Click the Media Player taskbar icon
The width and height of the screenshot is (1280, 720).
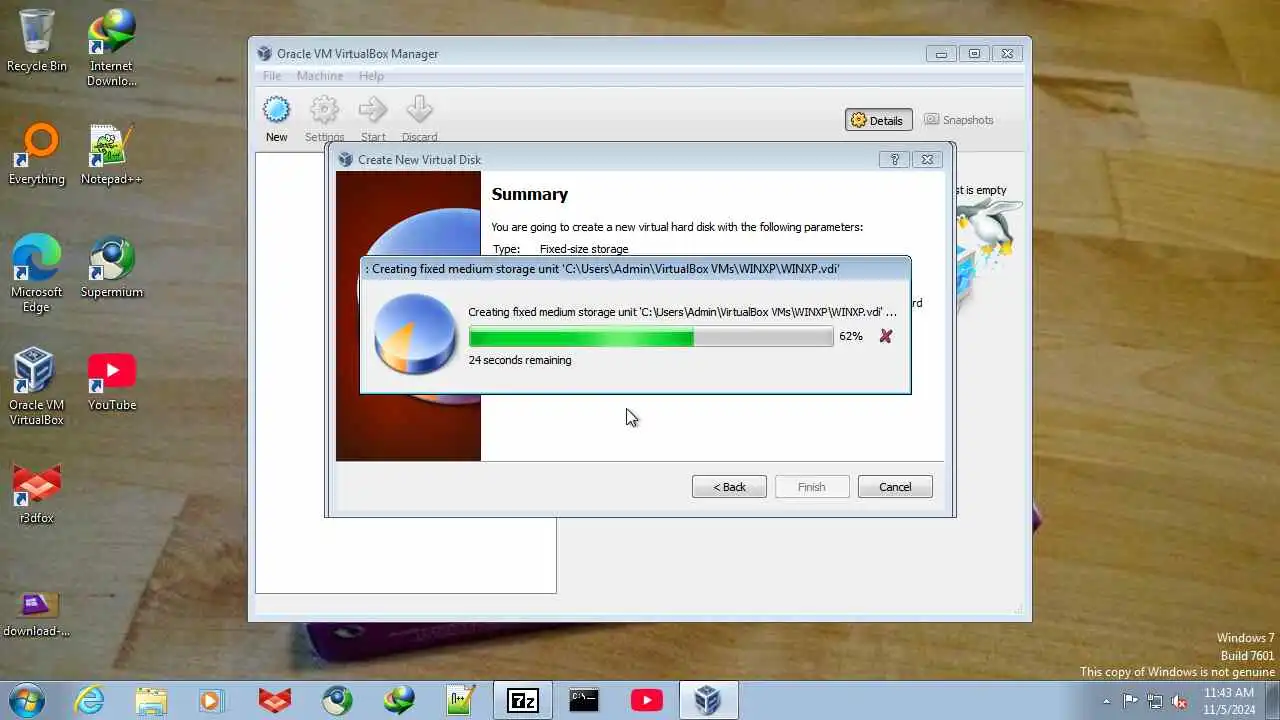click(212, 700)
